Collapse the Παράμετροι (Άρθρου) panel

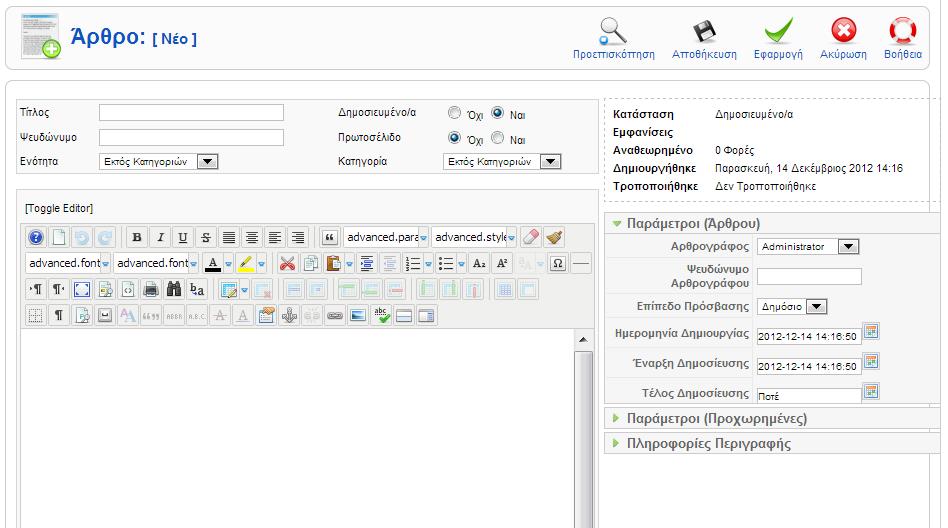pyautogui.click(x=693, y=223)
